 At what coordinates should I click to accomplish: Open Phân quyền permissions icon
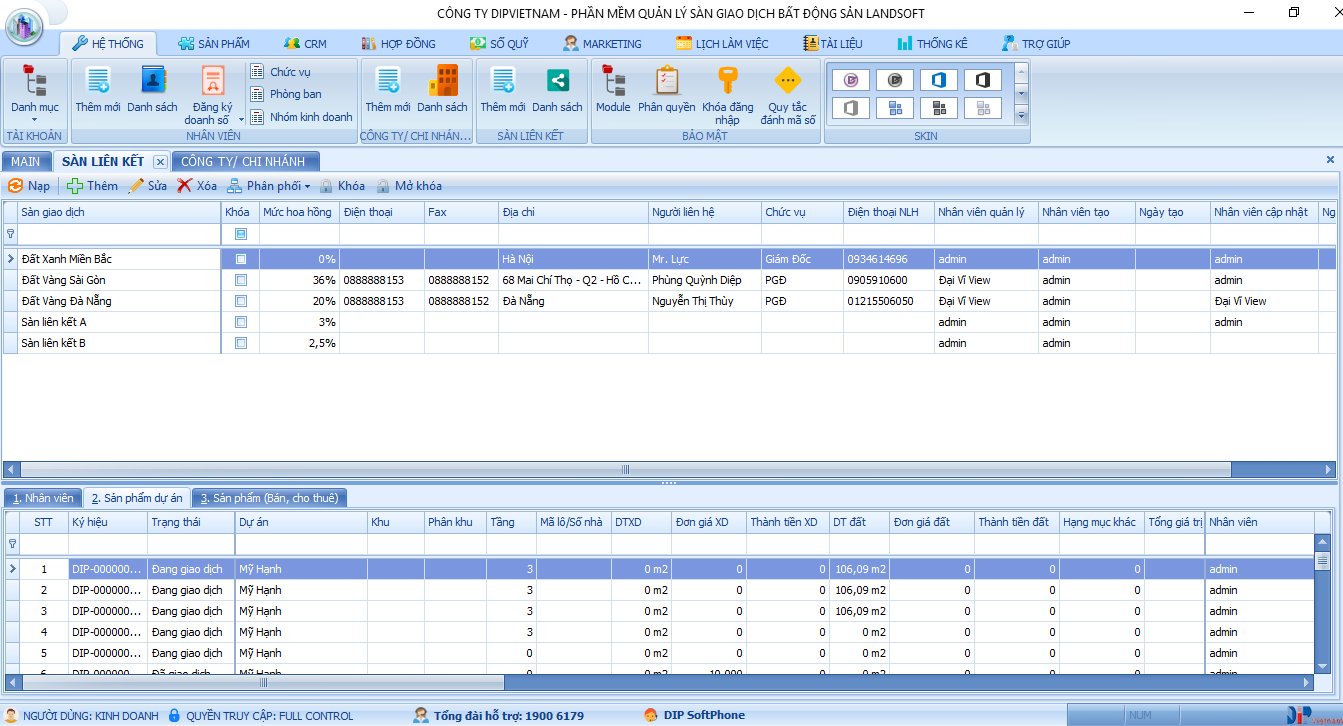tap(666, 82)
